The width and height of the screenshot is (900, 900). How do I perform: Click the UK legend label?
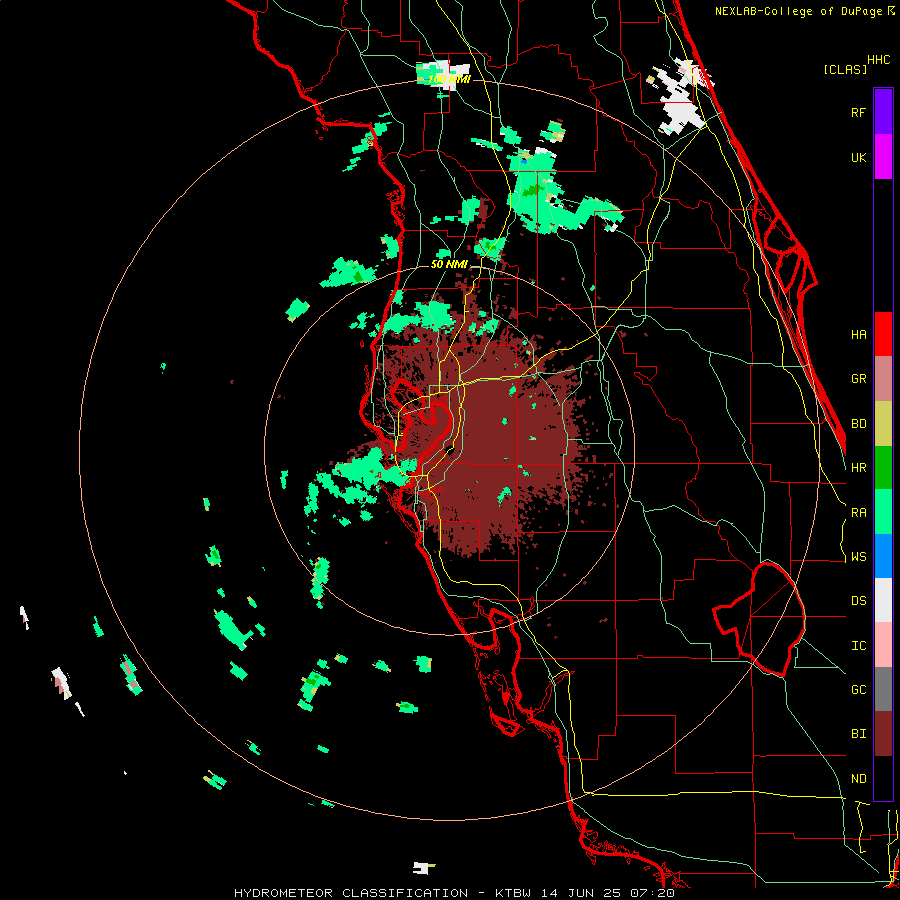[858, 157]
